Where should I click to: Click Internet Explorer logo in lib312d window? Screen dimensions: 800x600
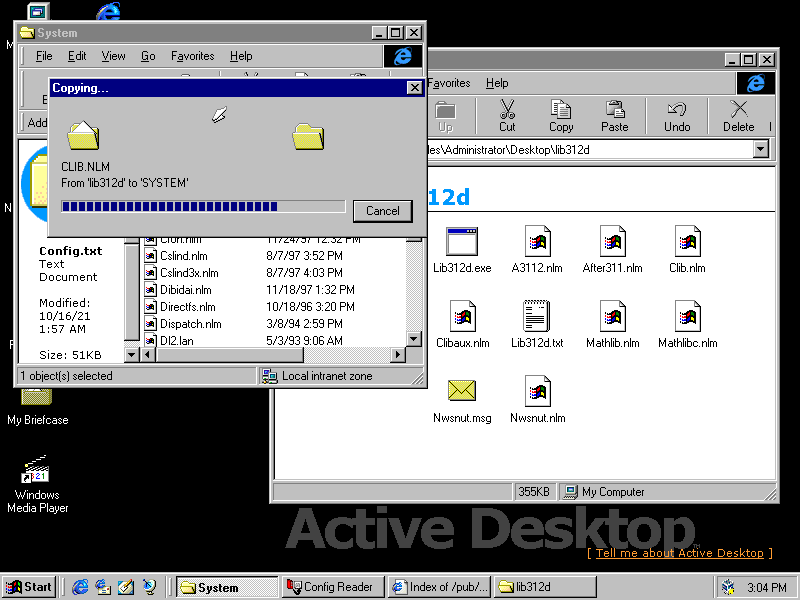756,83
